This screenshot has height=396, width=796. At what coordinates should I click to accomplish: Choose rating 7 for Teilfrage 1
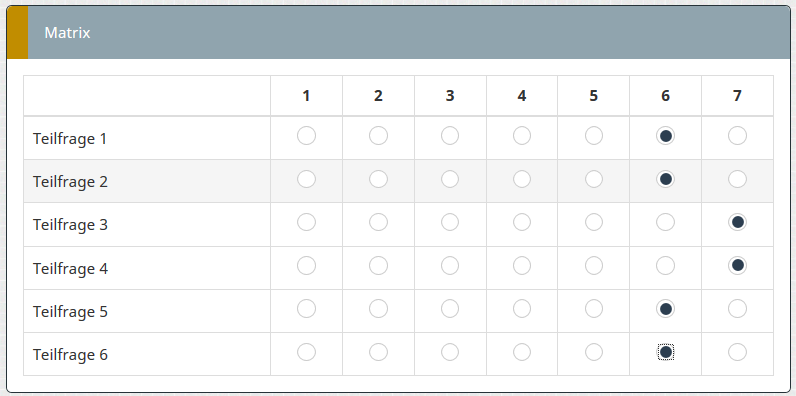point(737,136)
